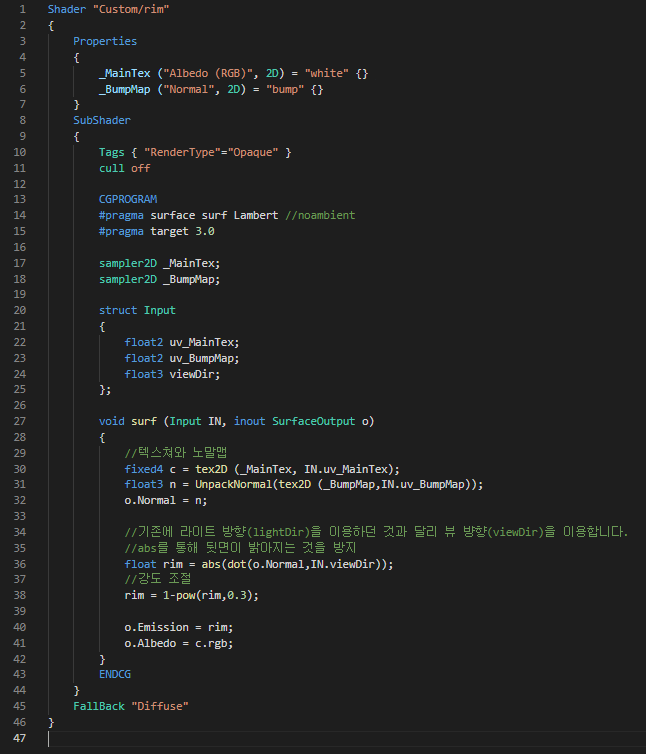Click the Shader keyword on line 1
The width and height of the screenshot is (646, 754).
(67, 9)
